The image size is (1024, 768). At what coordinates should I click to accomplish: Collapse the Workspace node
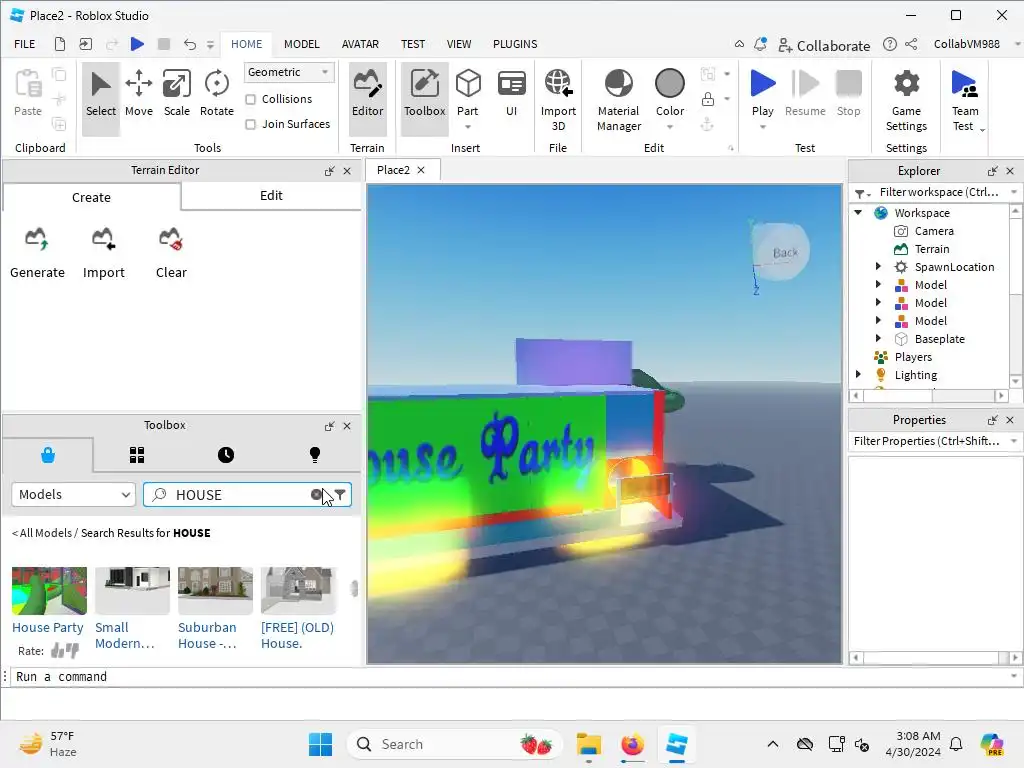(858, 212)
